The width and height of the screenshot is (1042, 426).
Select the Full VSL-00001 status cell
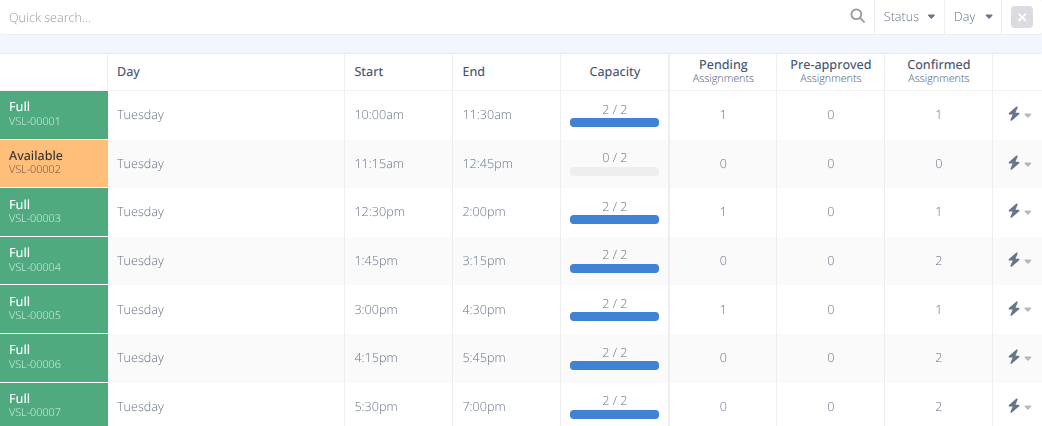54,114
